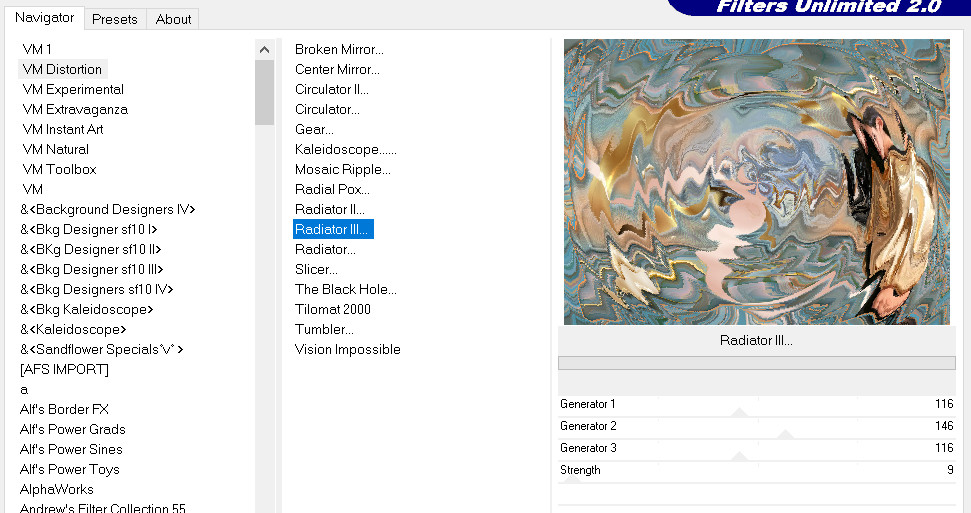Select VM Experimental category
This screenshot has width=971, height=513.
coord(73,89)
